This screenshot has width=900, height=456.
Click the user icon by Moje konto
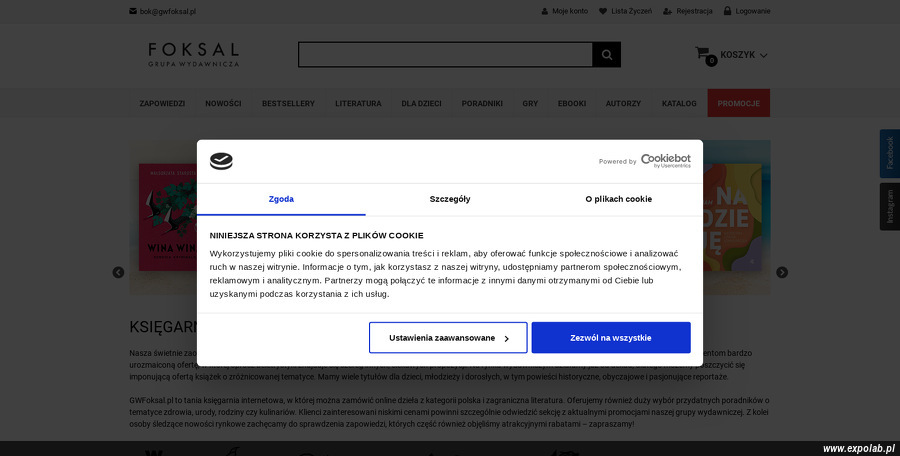(545, 11)
